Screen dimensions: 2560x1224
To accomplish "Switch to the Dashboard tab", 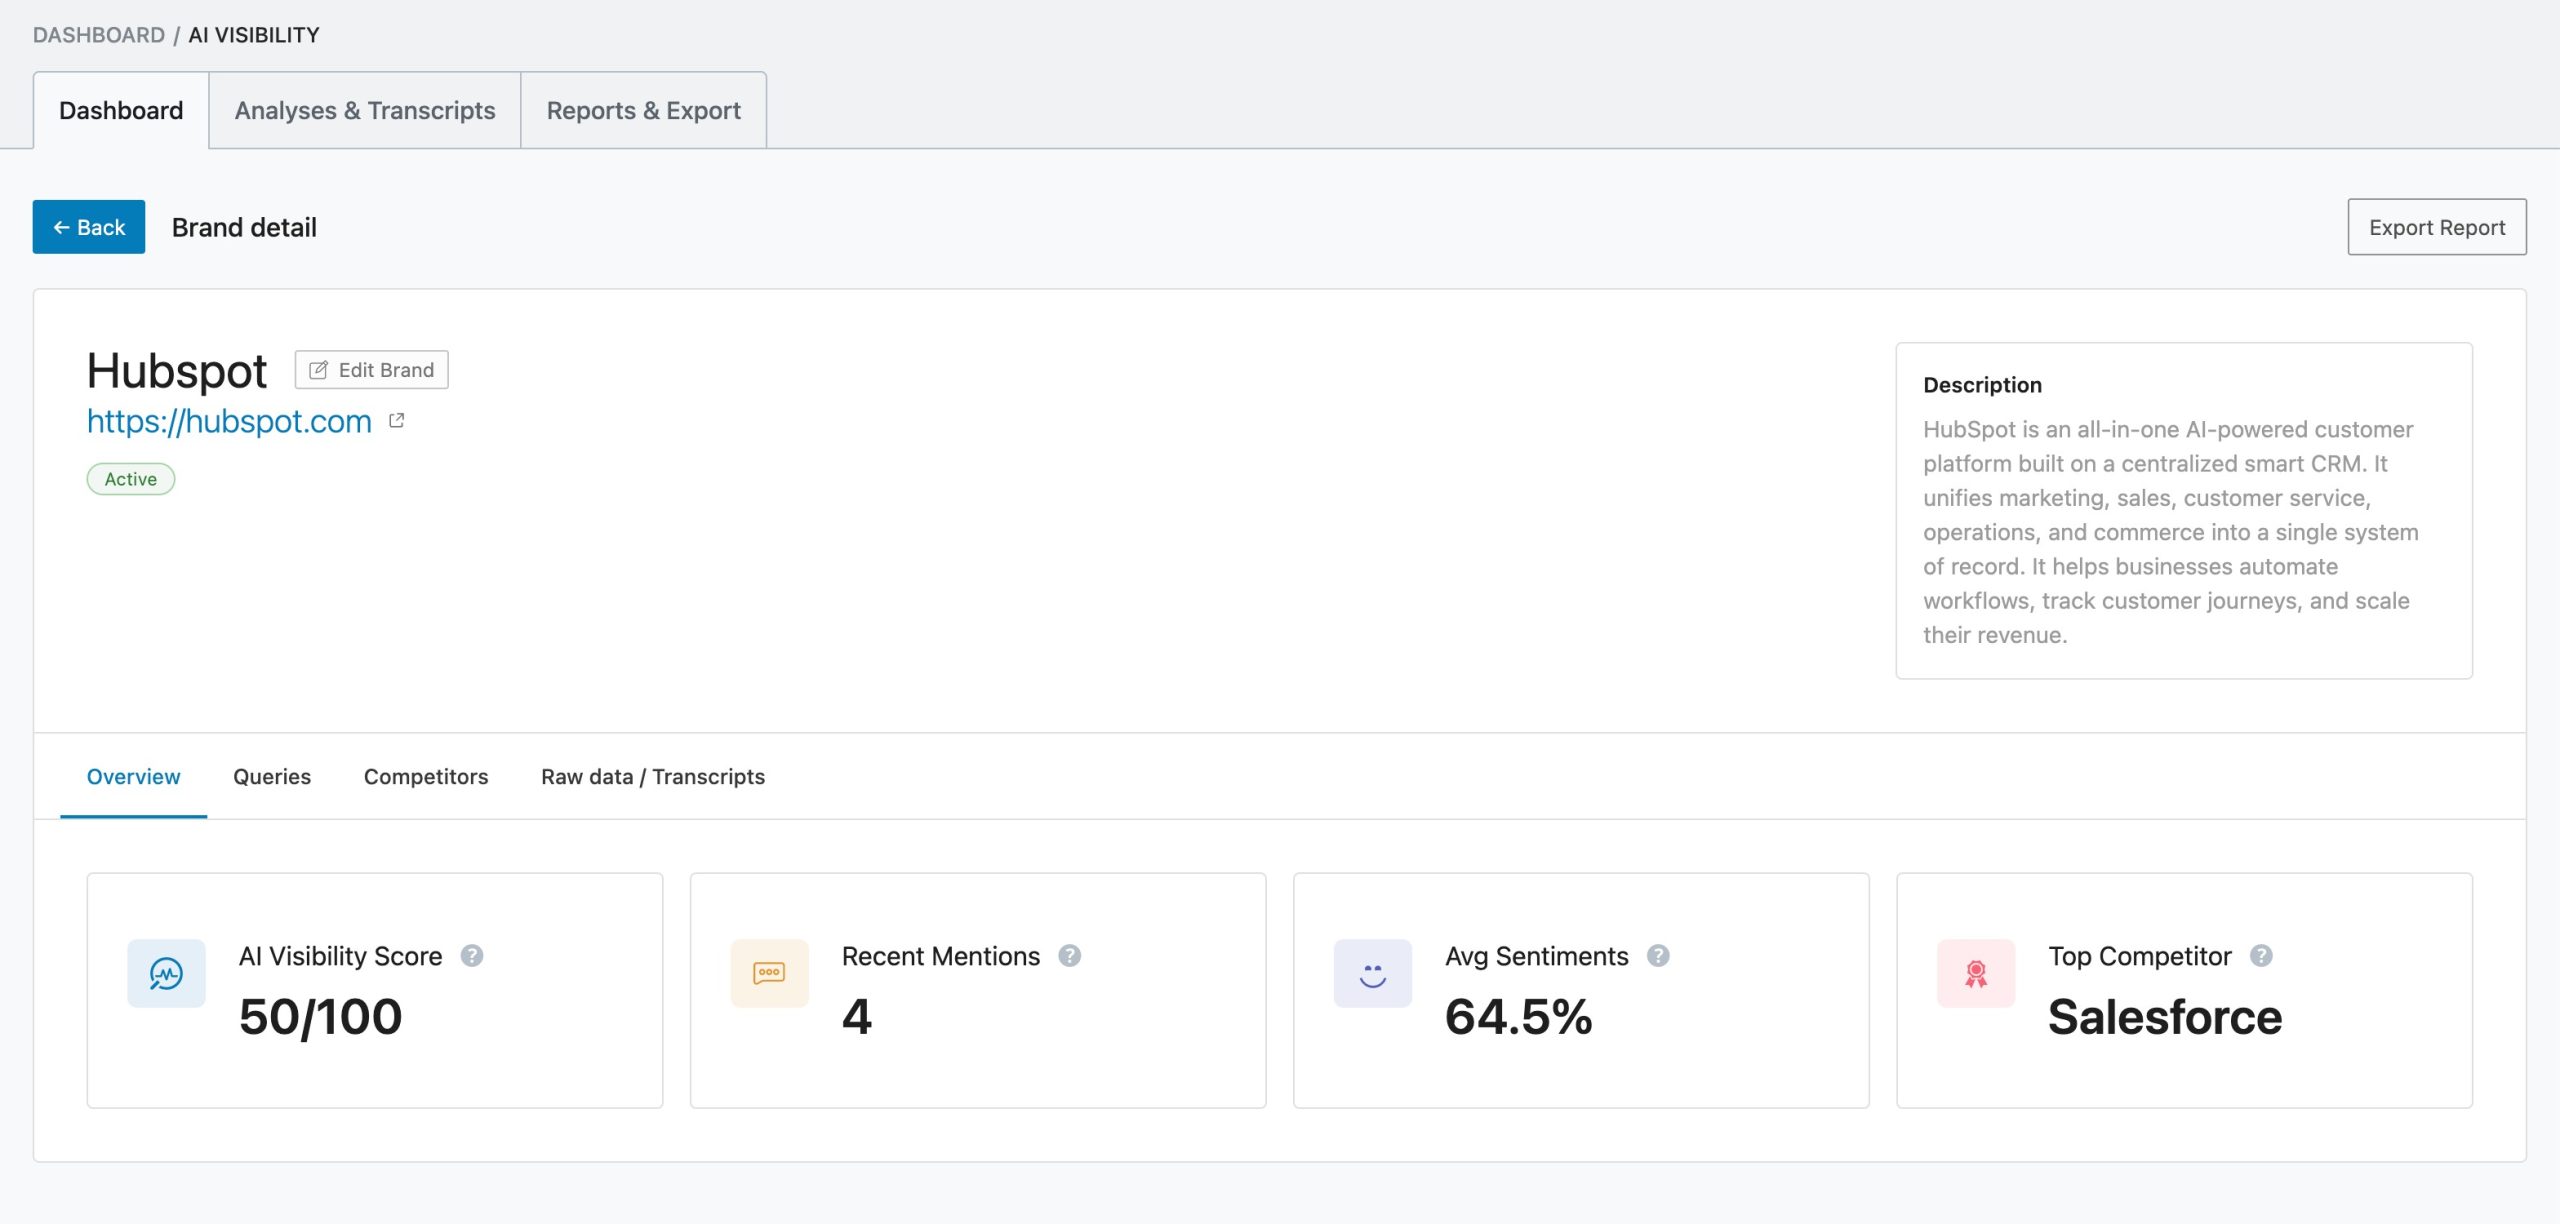I will [x=121, y=110].
